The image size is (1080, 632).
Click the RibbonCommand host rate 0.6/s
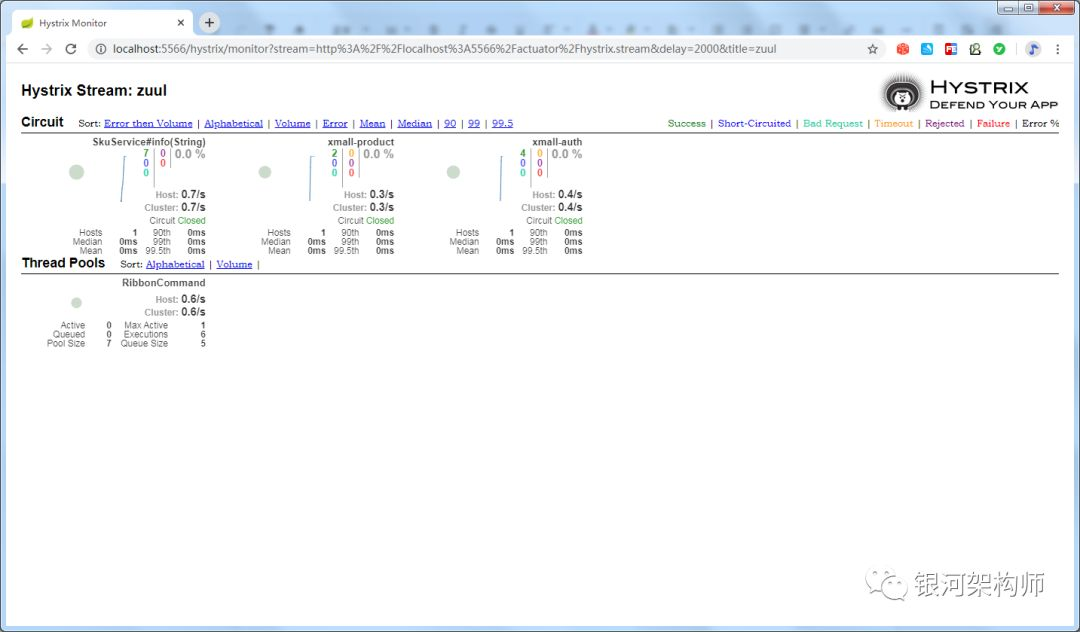pyautogui.click(x=193, y=299)
